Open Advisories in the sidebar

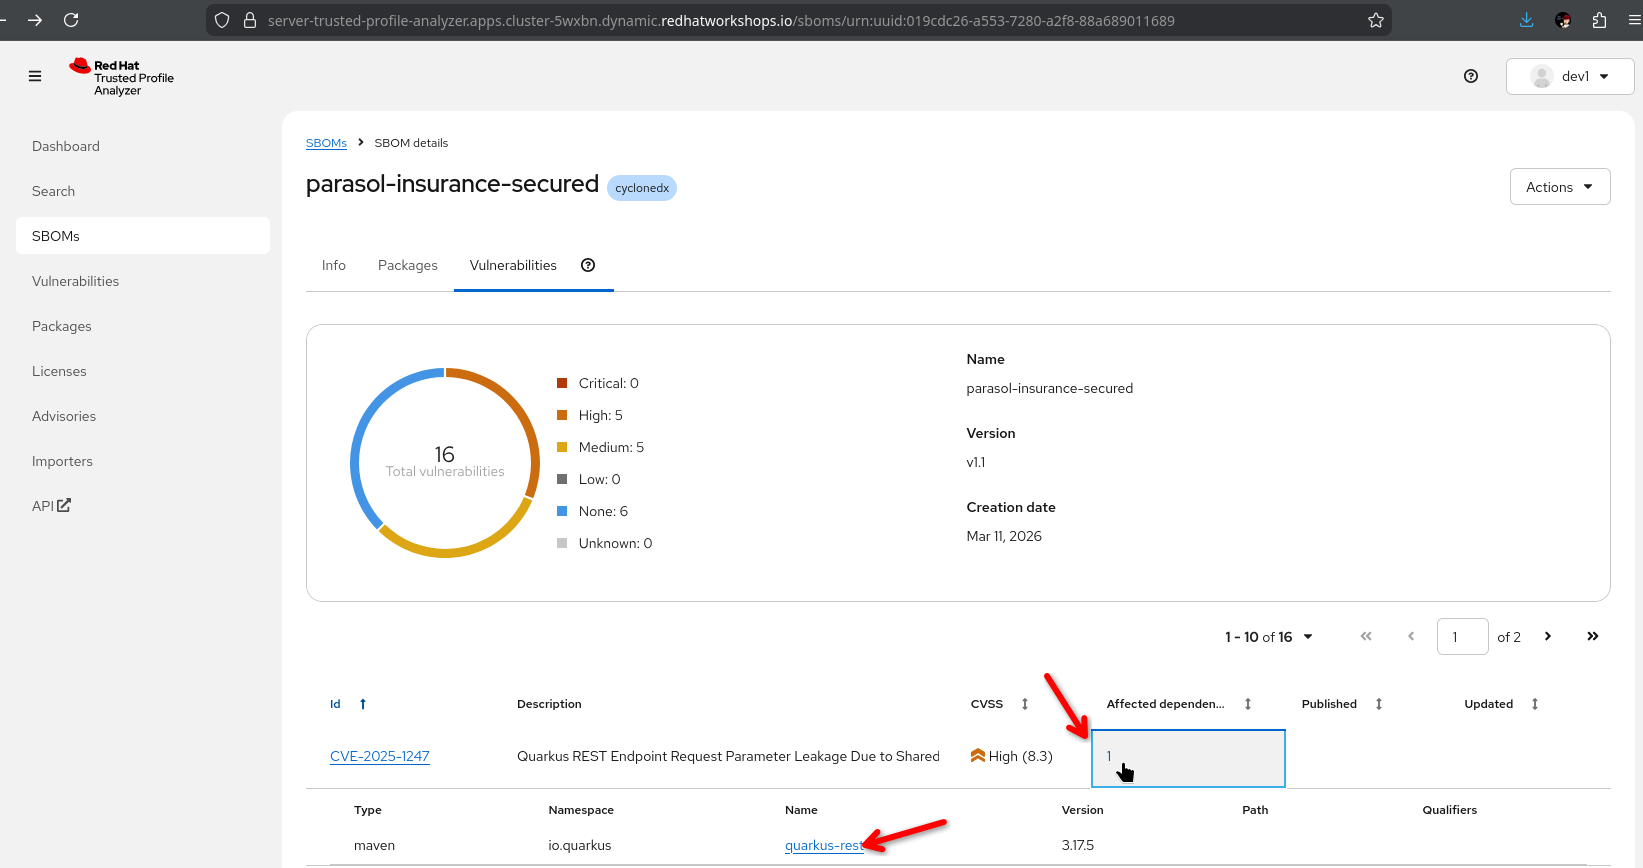click(x=143, y=416)
